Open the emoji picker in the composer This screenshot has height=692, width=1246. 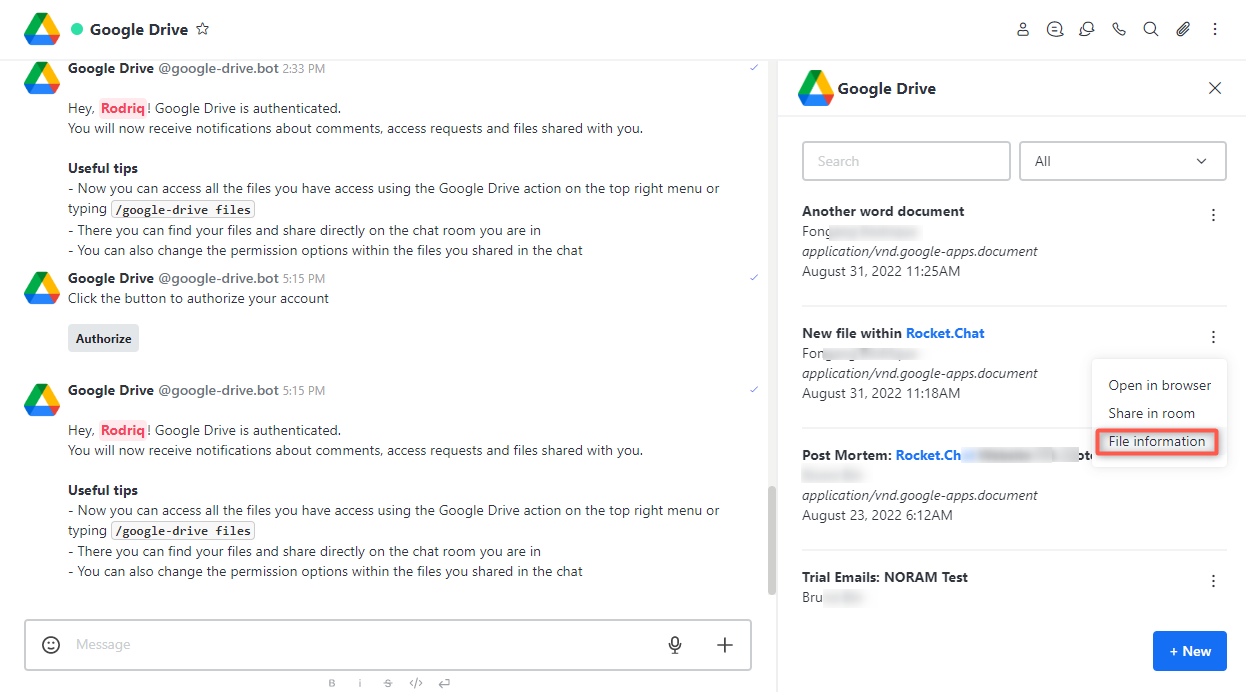click(51, 645)
